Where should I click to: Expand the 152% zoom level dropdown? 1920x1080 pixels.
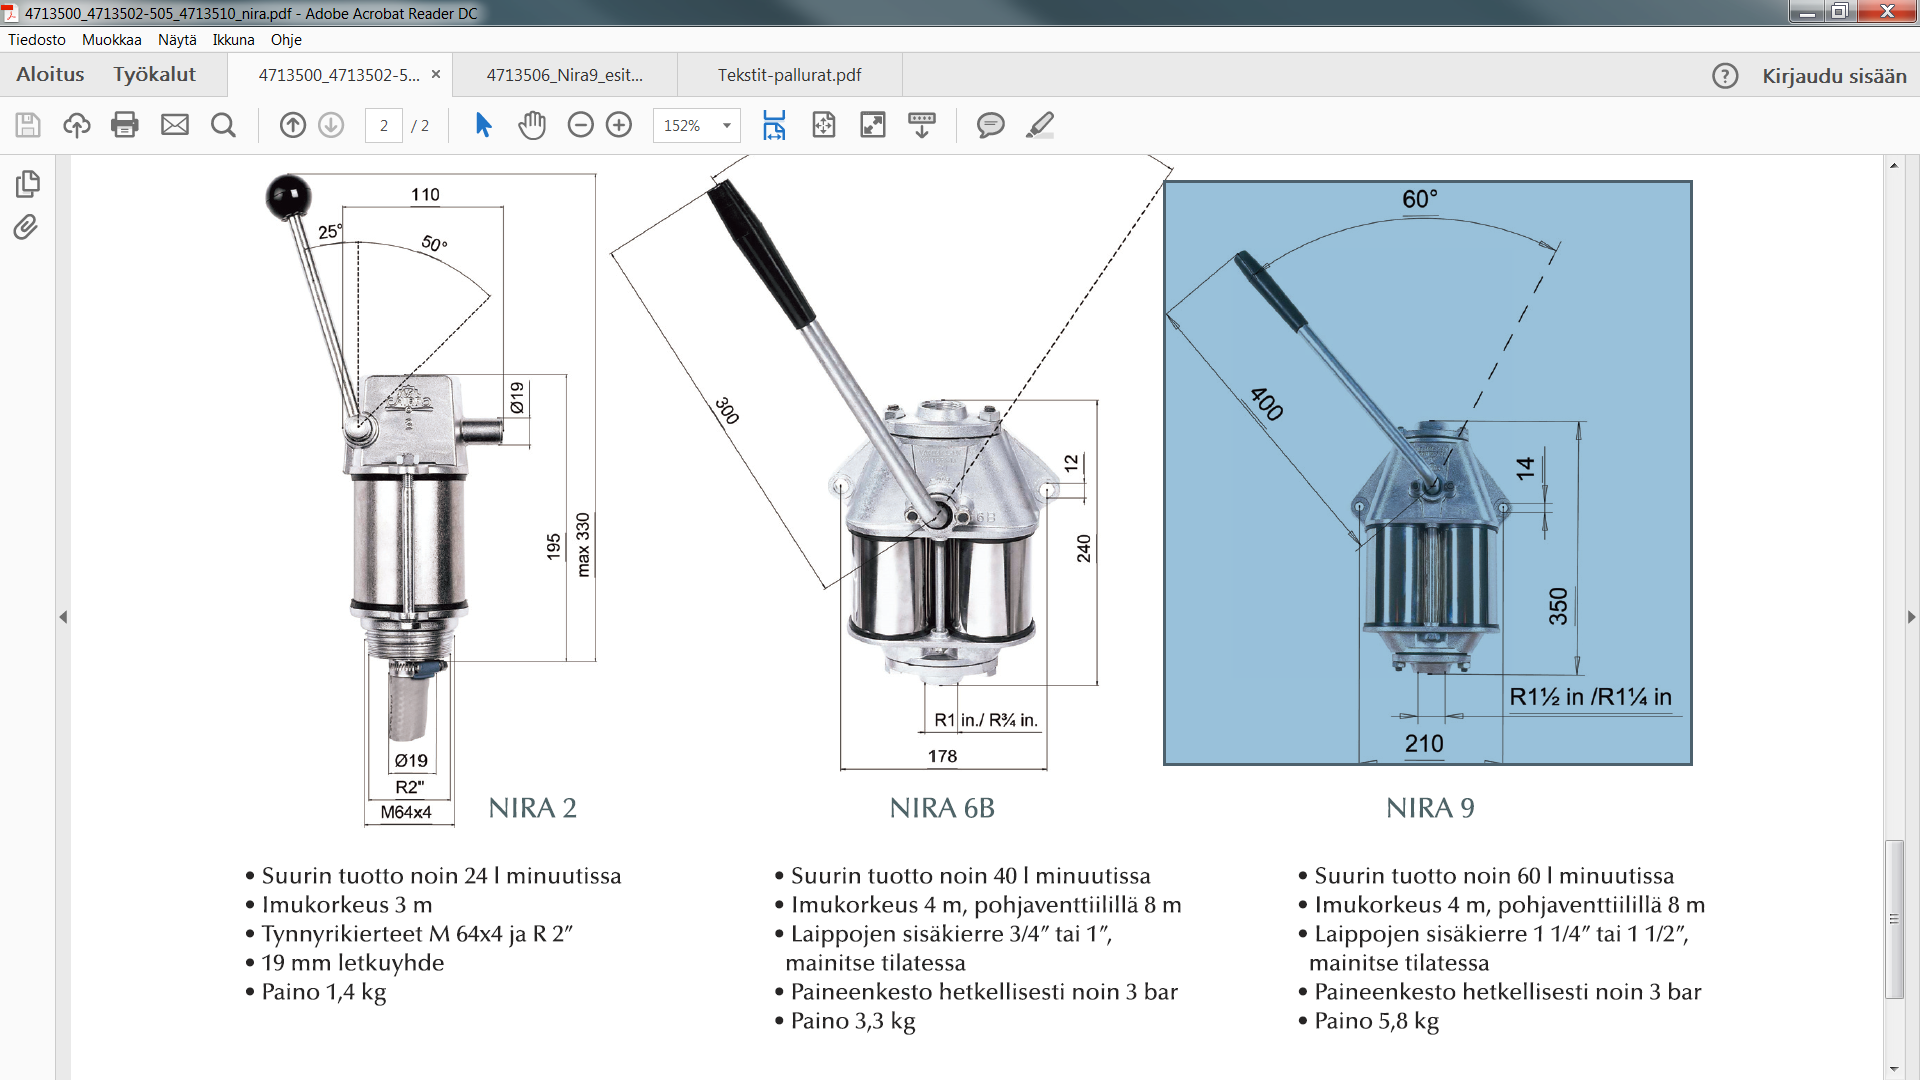point(727,126)
